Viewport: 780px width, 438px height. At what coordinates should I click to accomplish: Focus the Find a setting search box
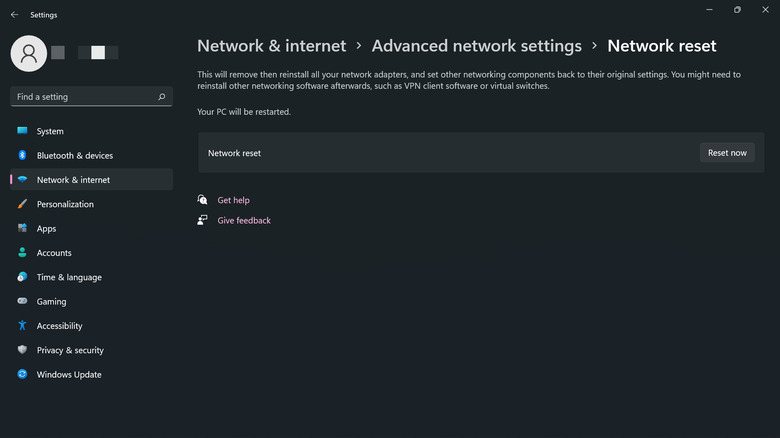[84, 97]
